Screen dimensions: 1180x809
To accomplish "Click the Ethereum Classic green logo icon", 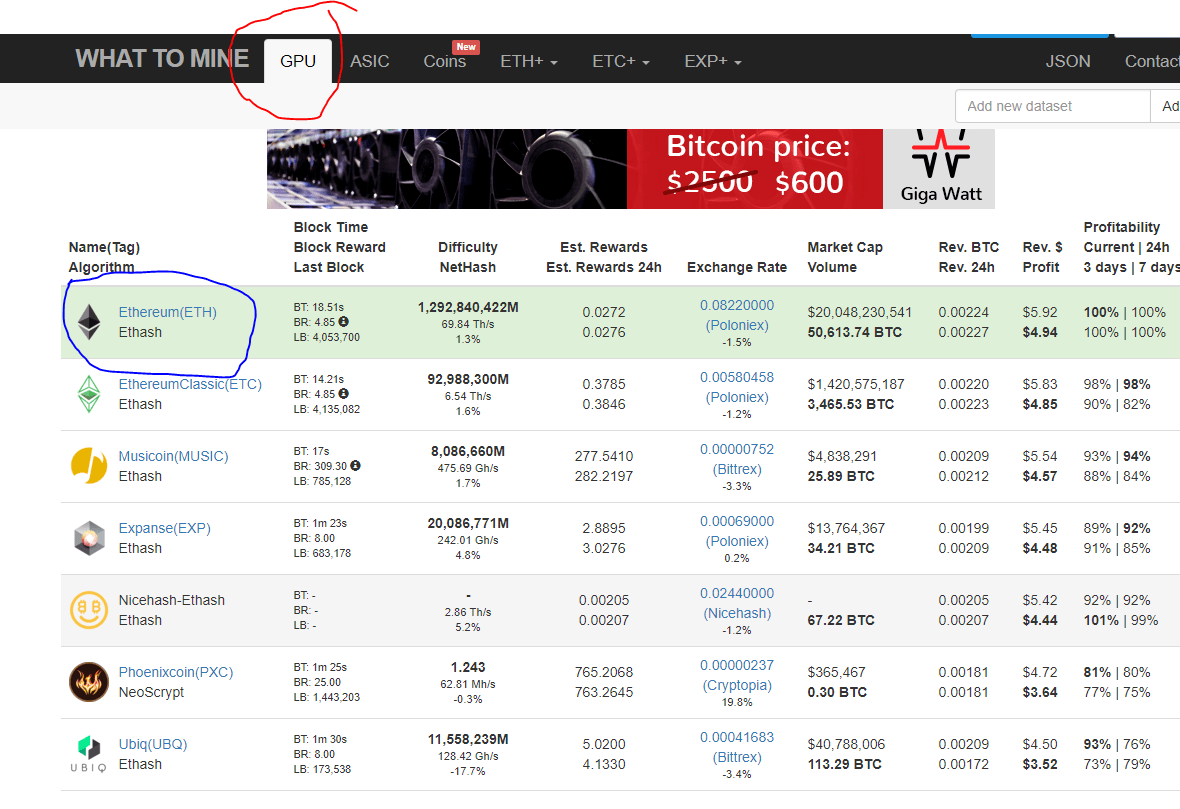I will coord(90,394).
